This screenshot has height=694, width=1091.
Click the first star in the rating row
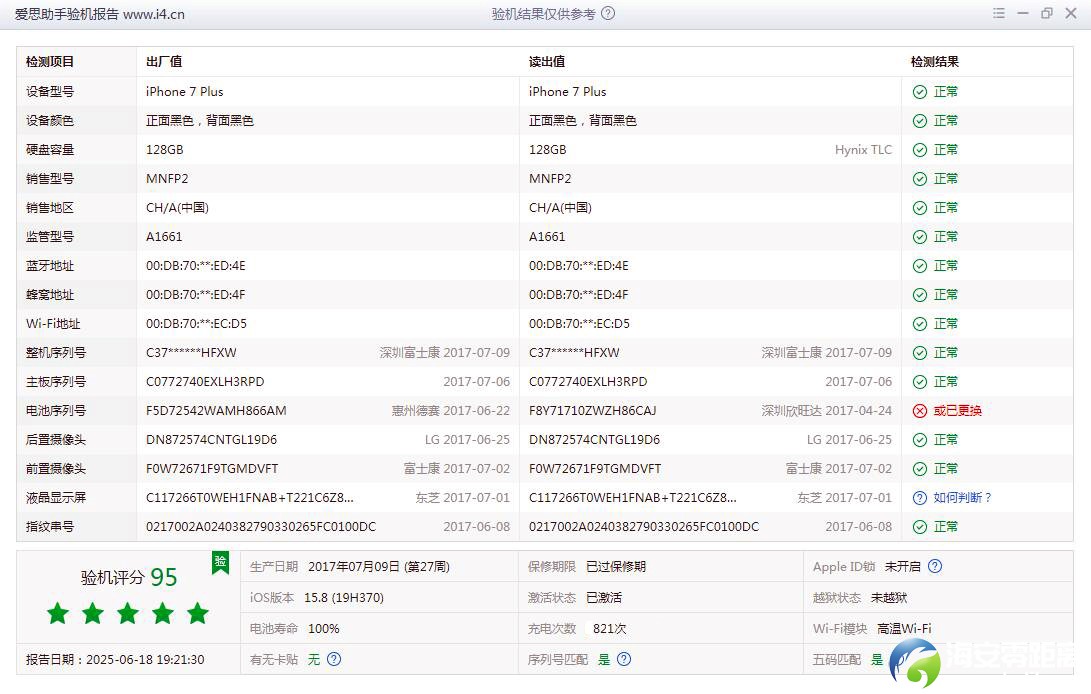[57, 614]
